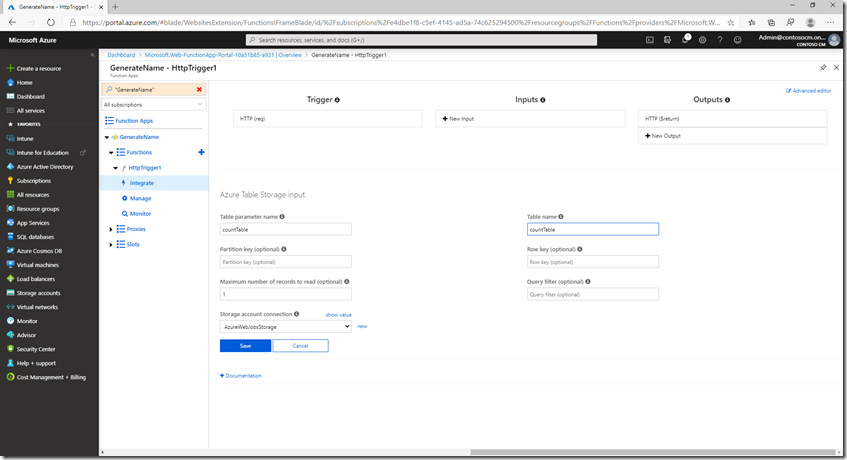
Task: Open the Advanced editor link
Action: click(808, 91)
